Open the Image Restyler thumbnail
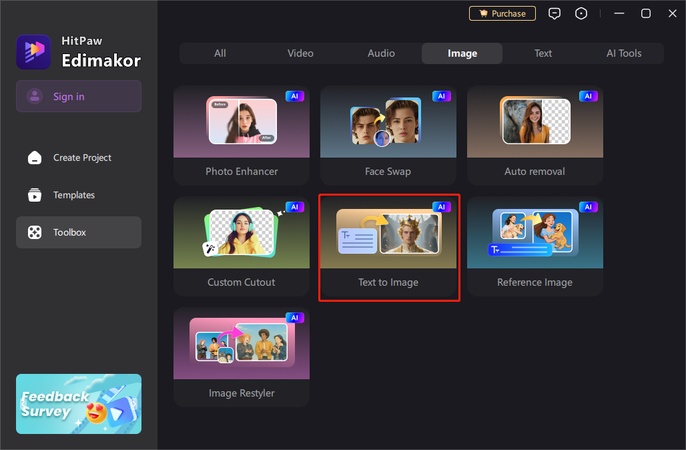Image resolution: width=686 pixels, height=450 pixels. pyautogui.click(x=242, y=343)
